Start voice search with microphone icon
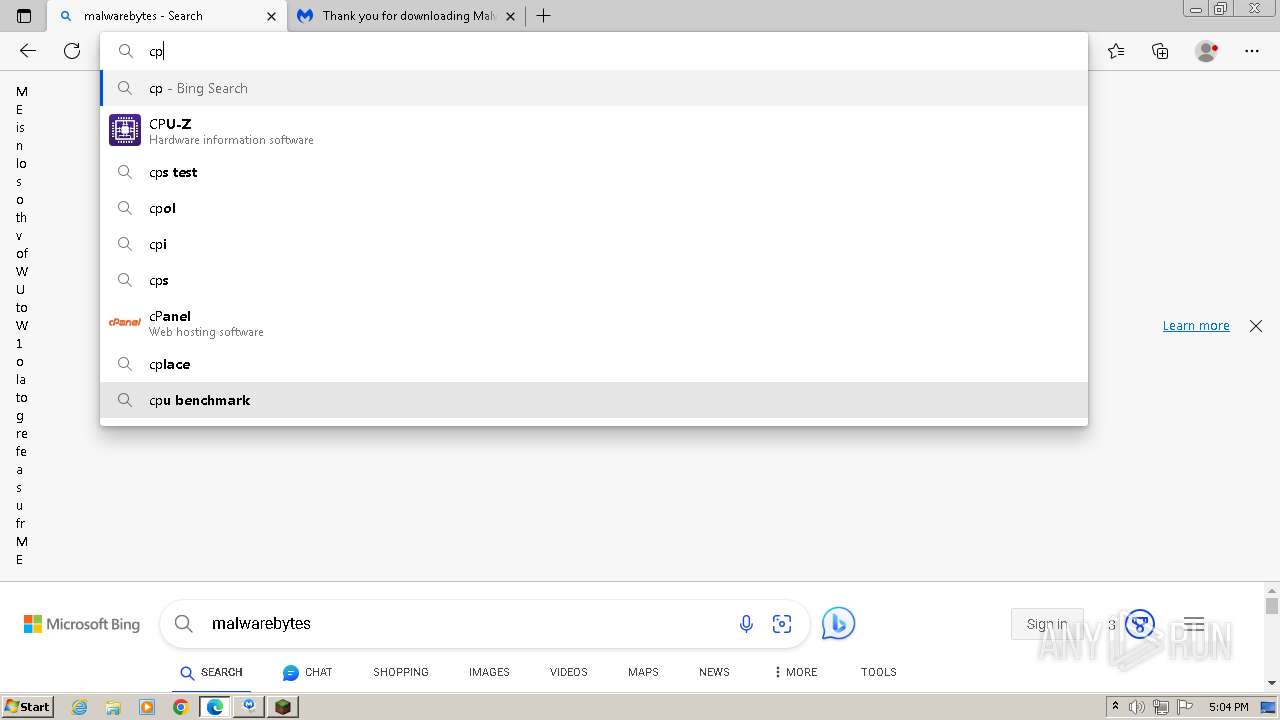Viewport: 1280px width, 720px height. [746, 624]
